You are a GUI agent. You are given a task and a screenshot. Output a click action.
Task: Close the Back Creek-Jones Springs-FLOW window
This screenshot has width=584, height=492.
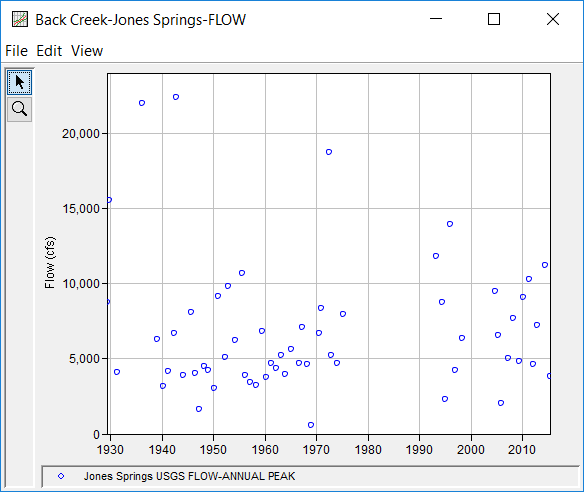[x=553, y=19]
